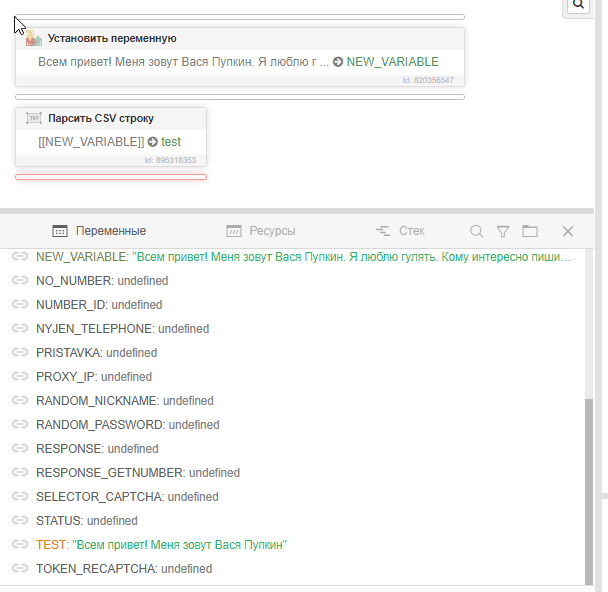Image resolution: width=608 pixels, height=592 pixels.
Task: Click the link icon beside NEW_VARIABLE
Action: (19, 257)
